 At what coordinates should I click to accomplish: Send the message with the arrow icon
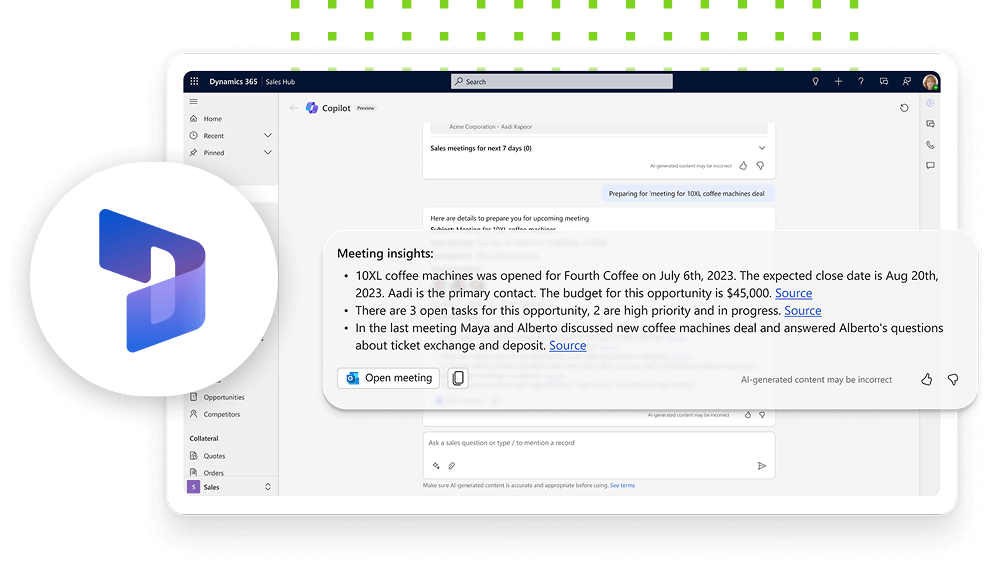761,466
